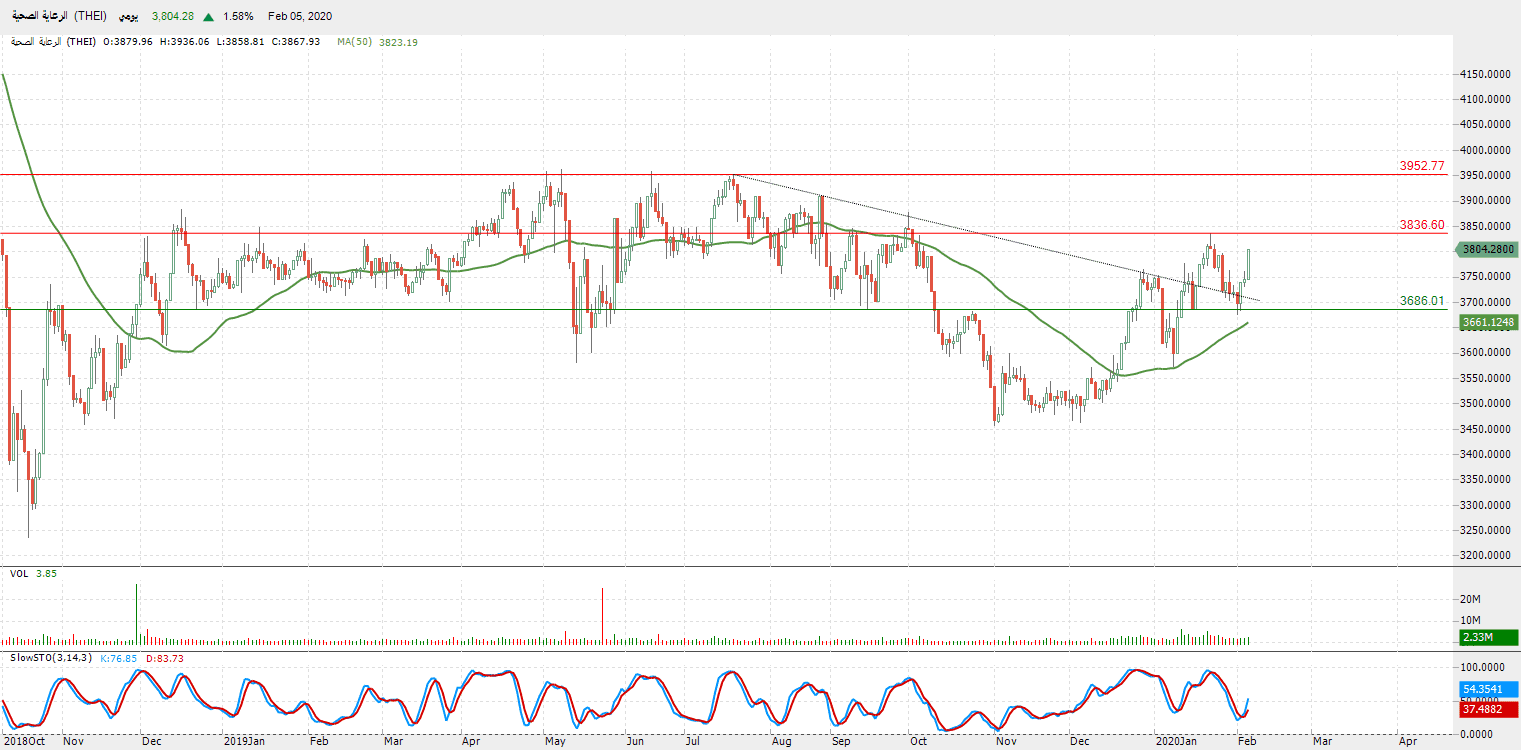Click the 1.58% change value
Screen dimensions: 1521x750
[239, 17]
